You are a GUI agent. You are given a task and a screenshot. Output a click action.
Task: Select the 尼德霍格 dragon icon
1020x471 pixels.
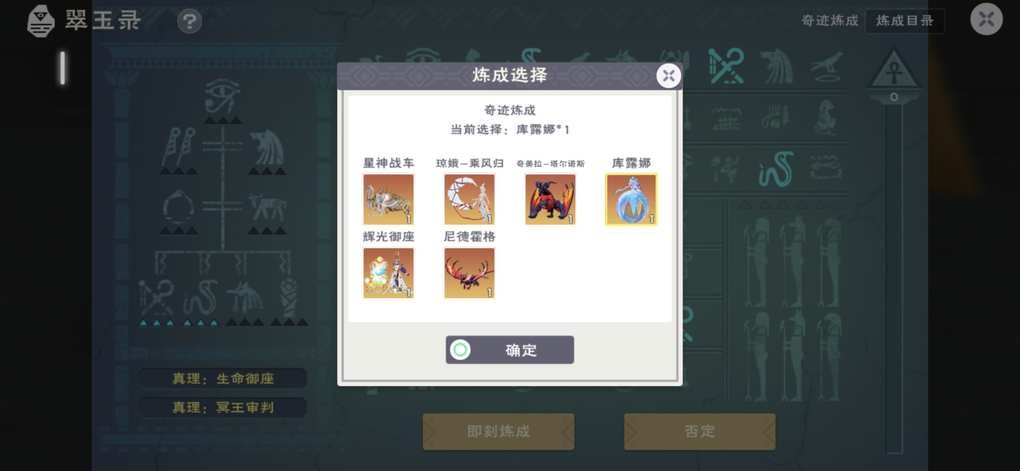point(469,273)
